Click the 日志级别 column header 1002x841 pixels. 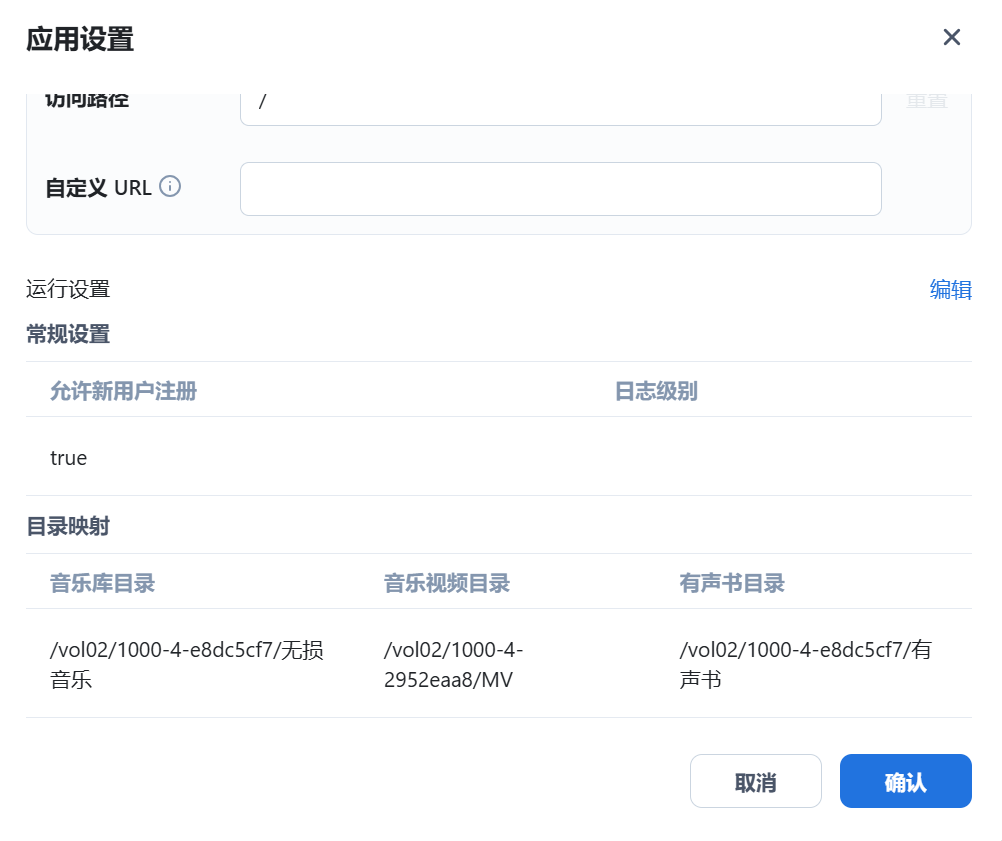(x=655, y=392)
